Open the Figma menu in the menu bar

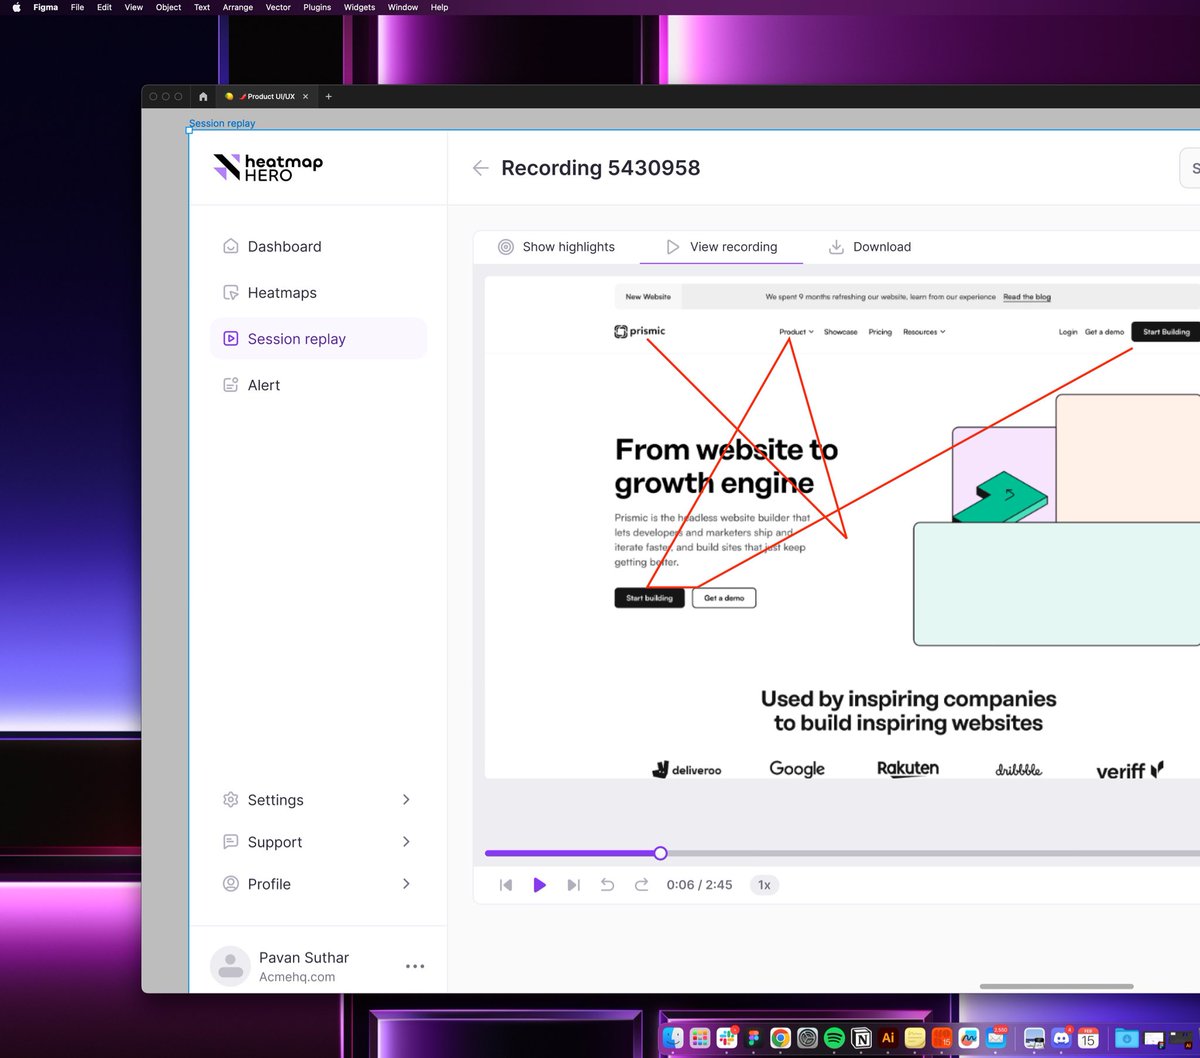pos(45,7)
